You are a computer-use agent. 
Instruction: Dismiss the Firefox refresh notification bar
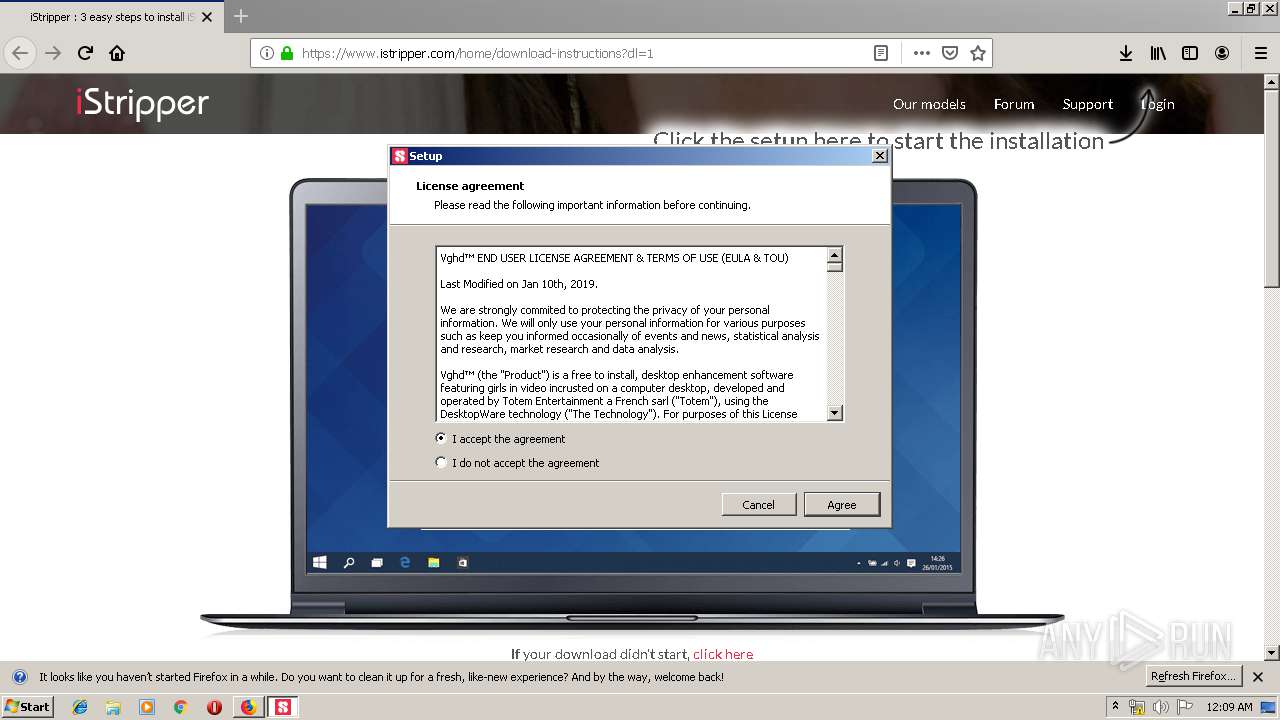(x=1258, y=677)
